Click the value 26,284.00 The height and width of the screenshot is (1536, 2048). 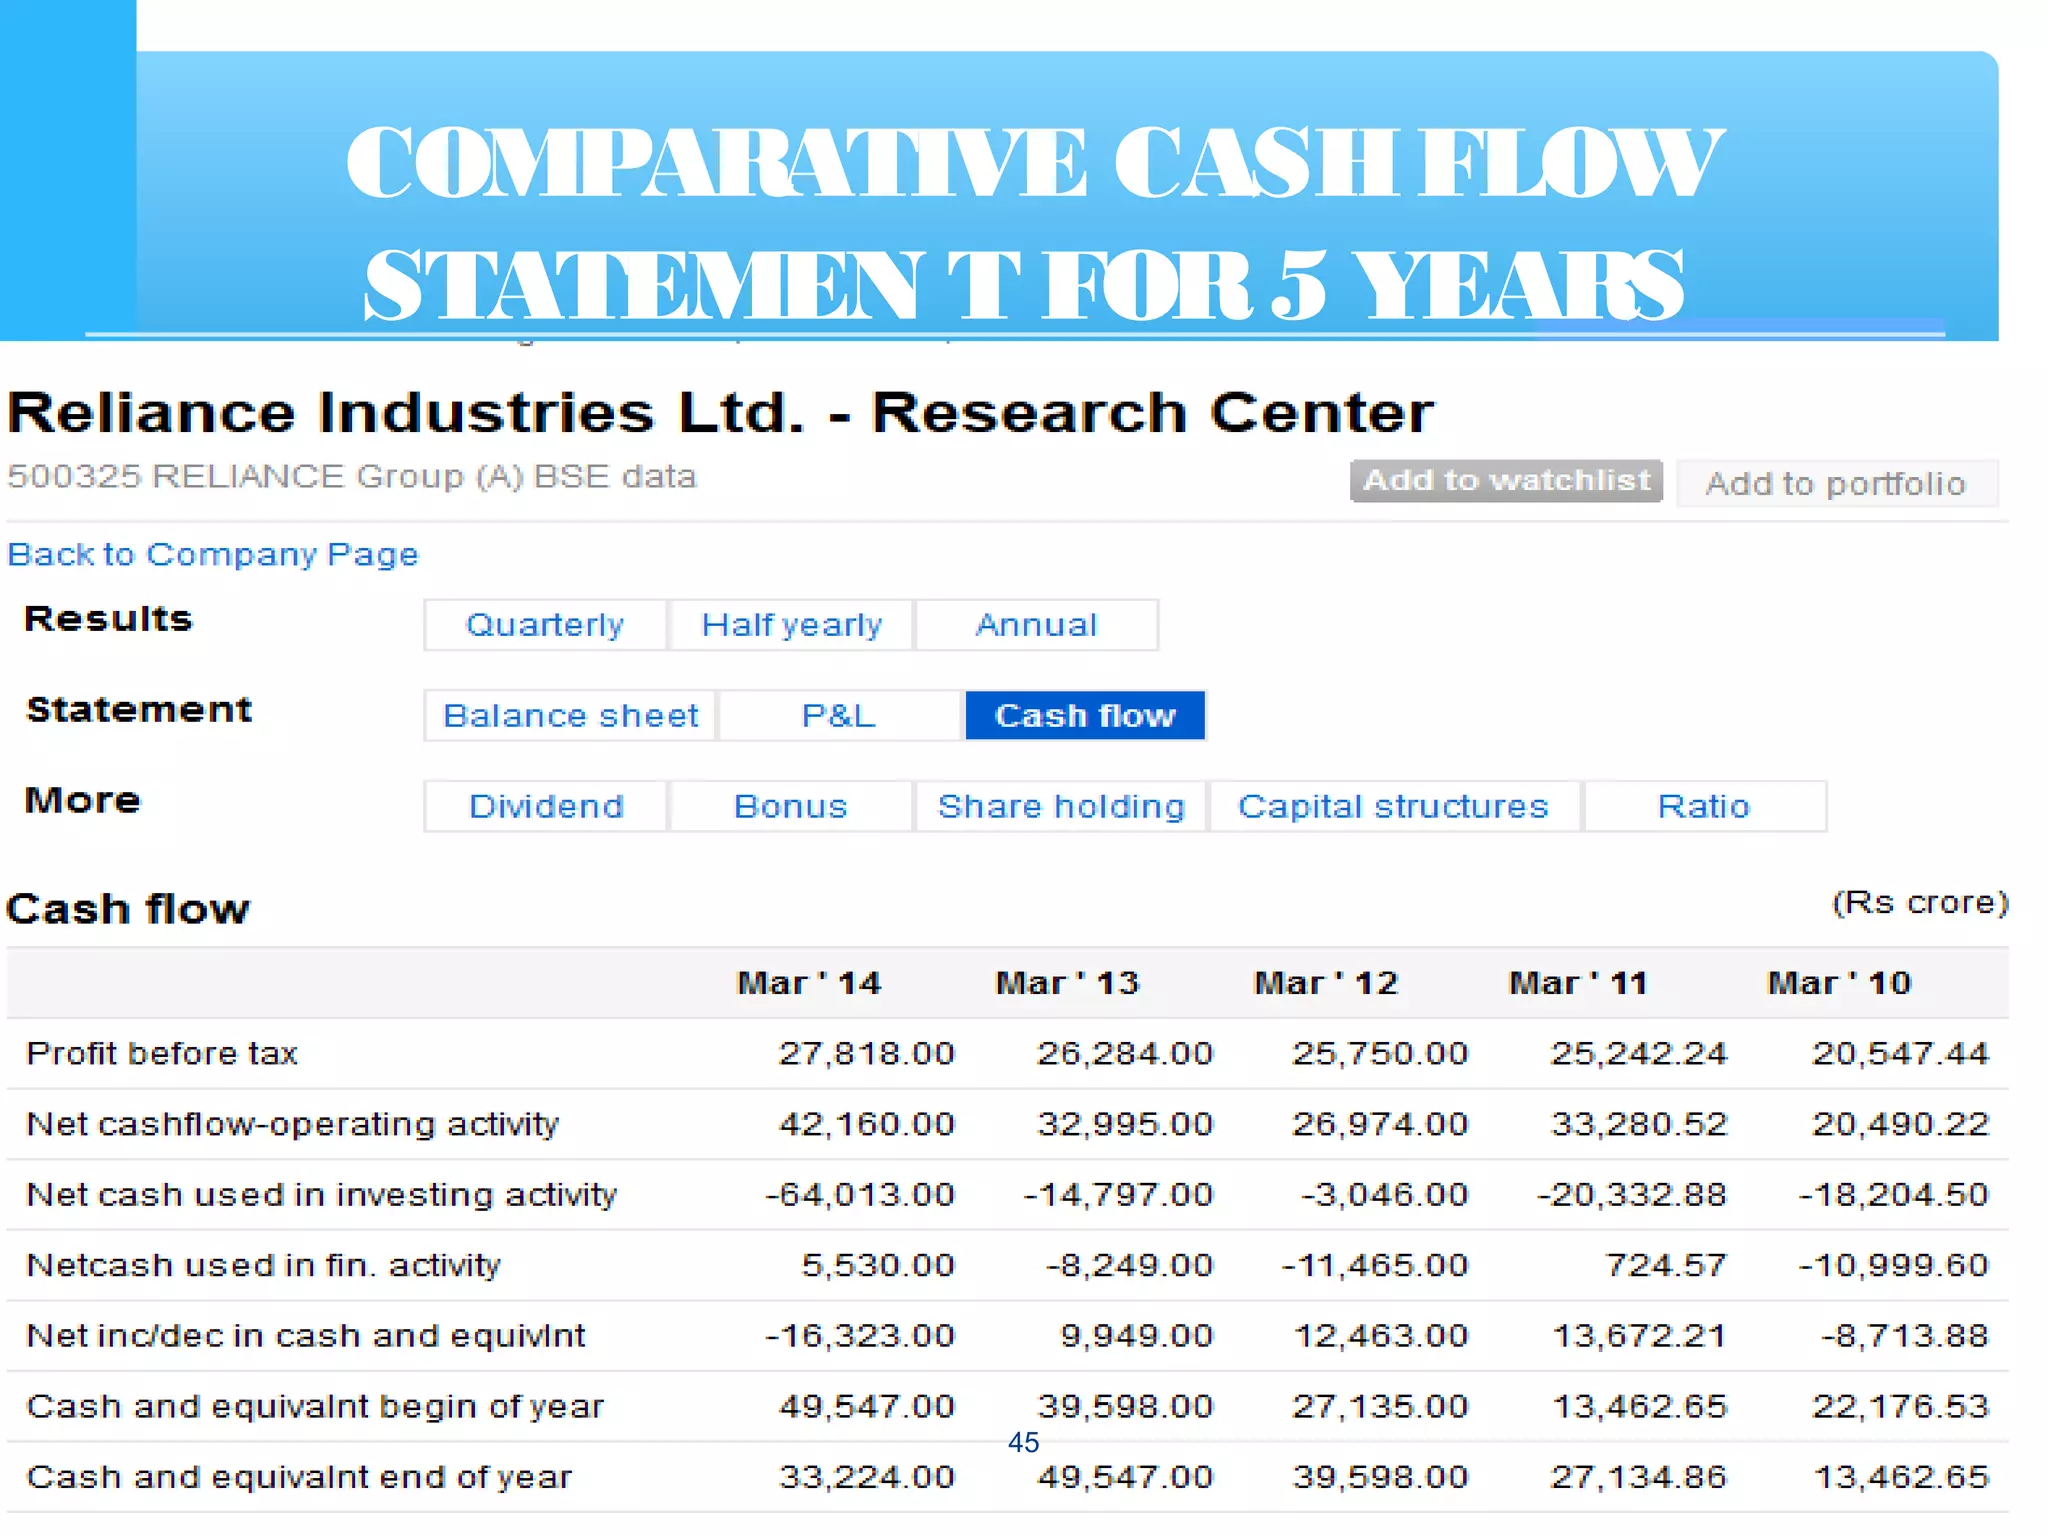(x=1125, y=1053)
